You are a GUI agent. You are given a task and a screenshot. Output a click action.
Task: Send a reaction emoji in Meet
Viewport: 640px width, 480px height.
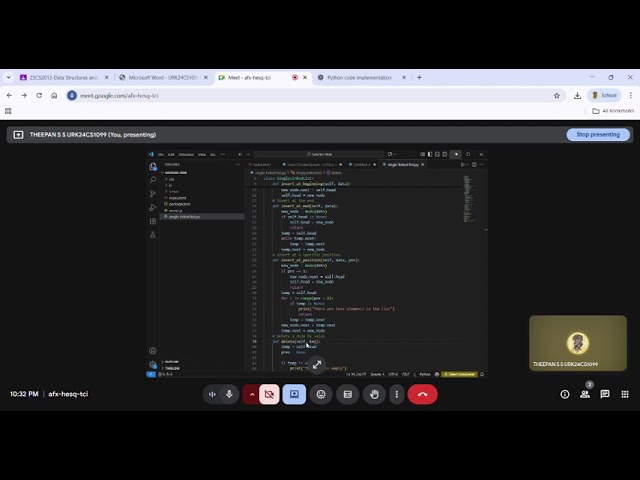pyautogui.click(x=321, y=394)
